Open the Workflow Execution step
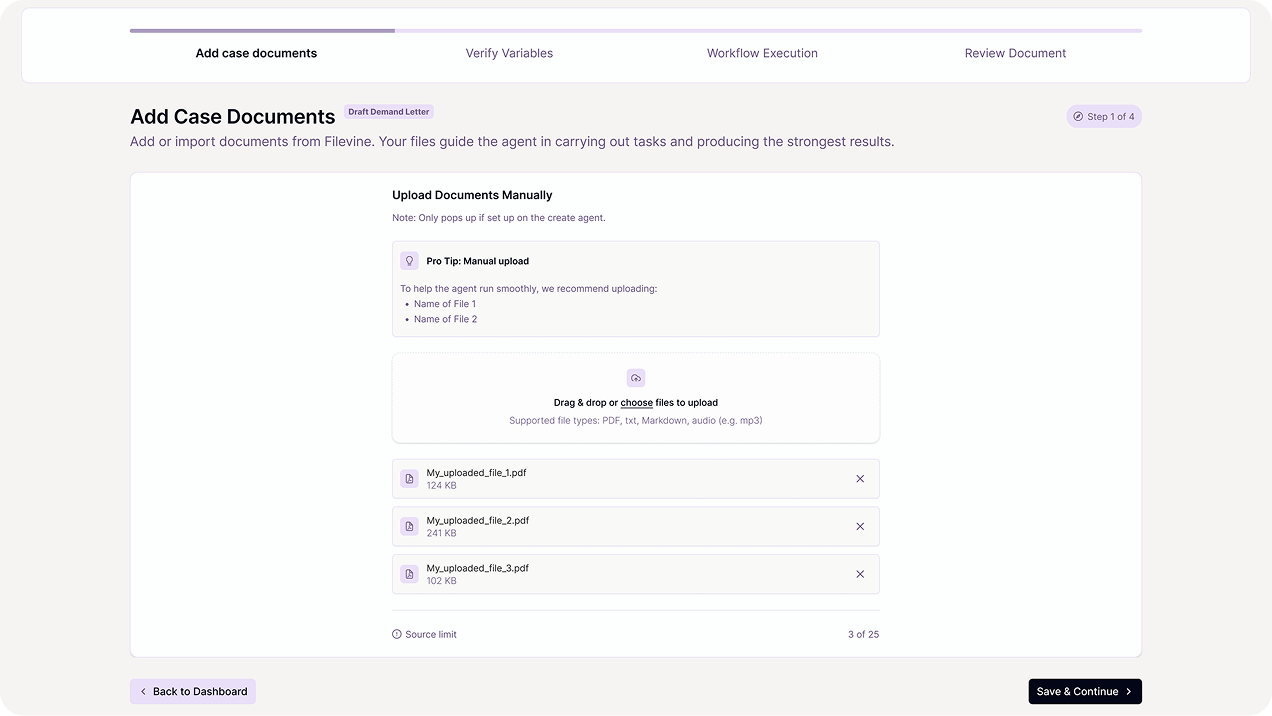The width and height of the screenshot is (1272, 716). click(x=762, y=53)
